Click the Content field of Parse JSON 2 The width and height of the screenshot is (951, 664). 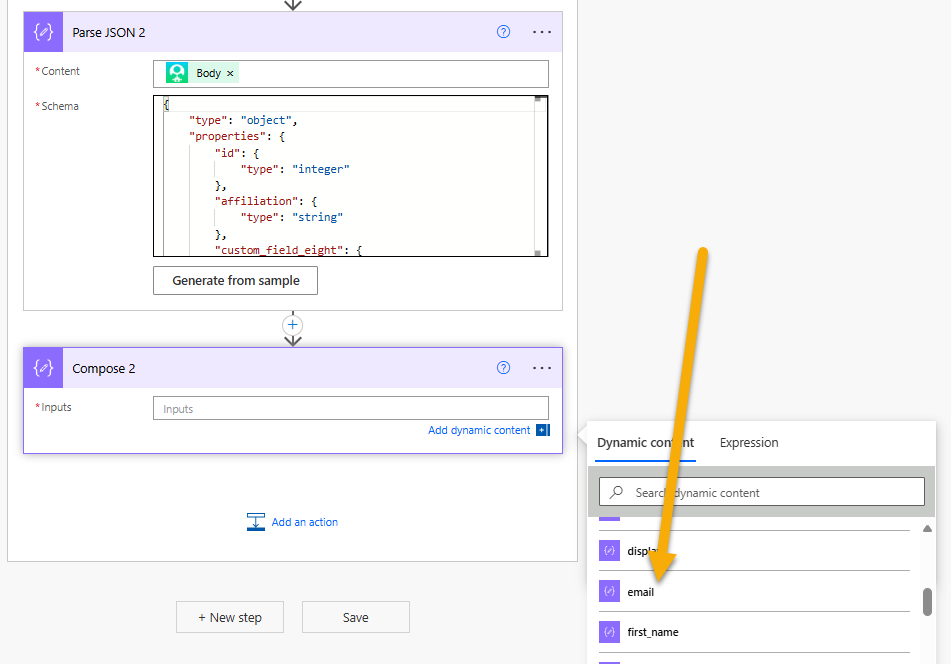[351, 73]
